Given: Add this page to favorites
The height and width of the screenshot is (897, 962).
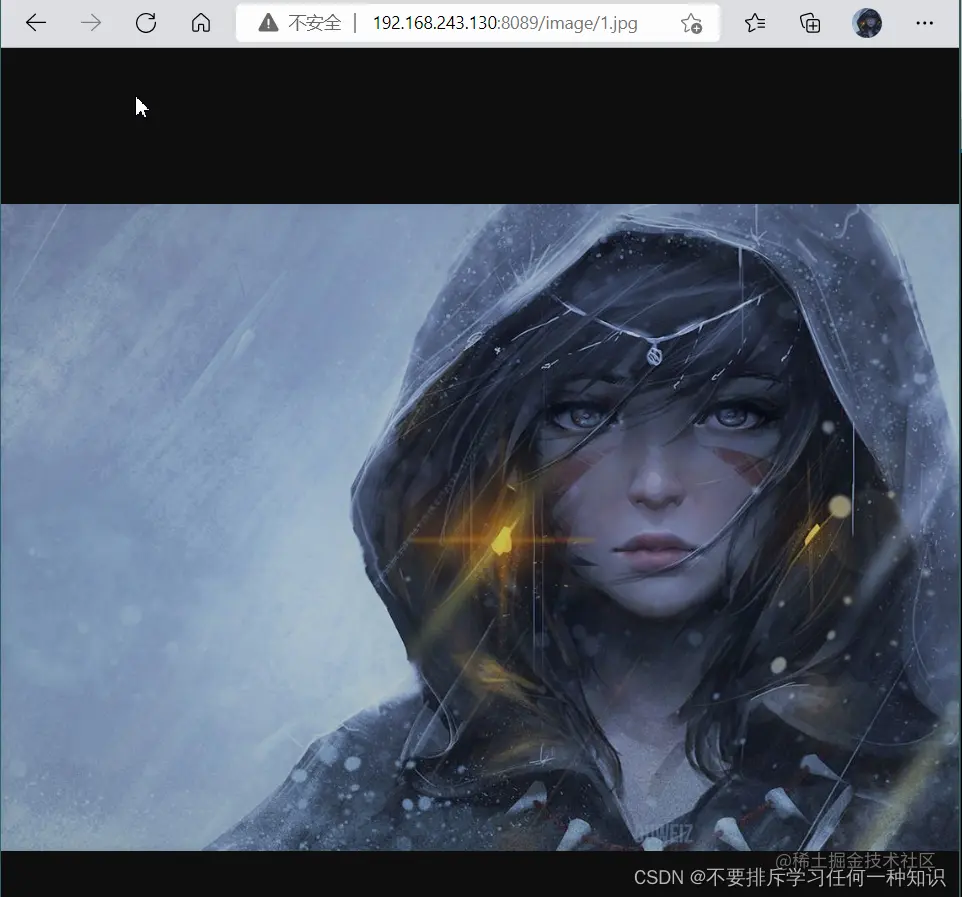Looking at the screenshot, I should coord(691,23).
